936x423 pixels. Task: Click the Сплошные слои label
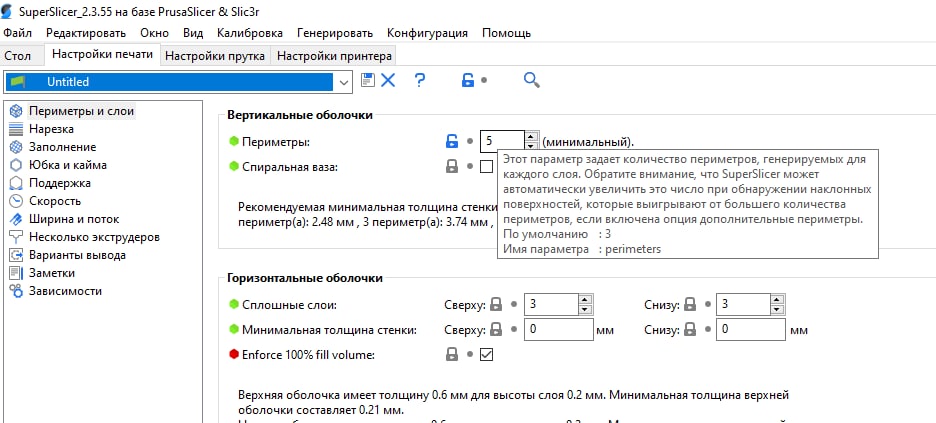[x=290, y=305]
